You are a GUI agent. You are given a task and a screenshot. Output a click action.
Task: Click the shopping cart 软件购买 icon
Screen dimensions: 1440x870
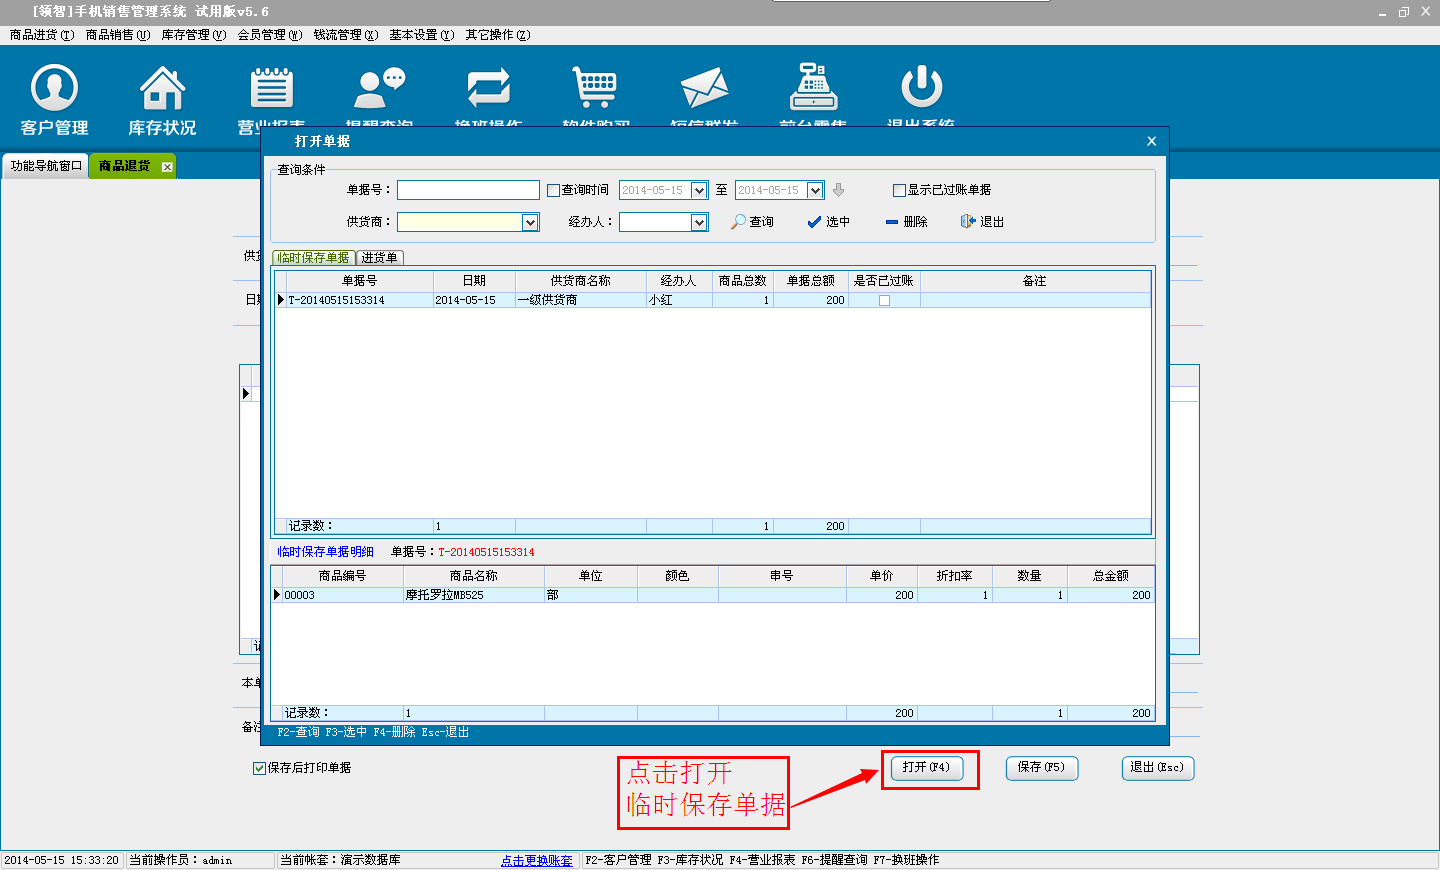(x=596, y=90)
